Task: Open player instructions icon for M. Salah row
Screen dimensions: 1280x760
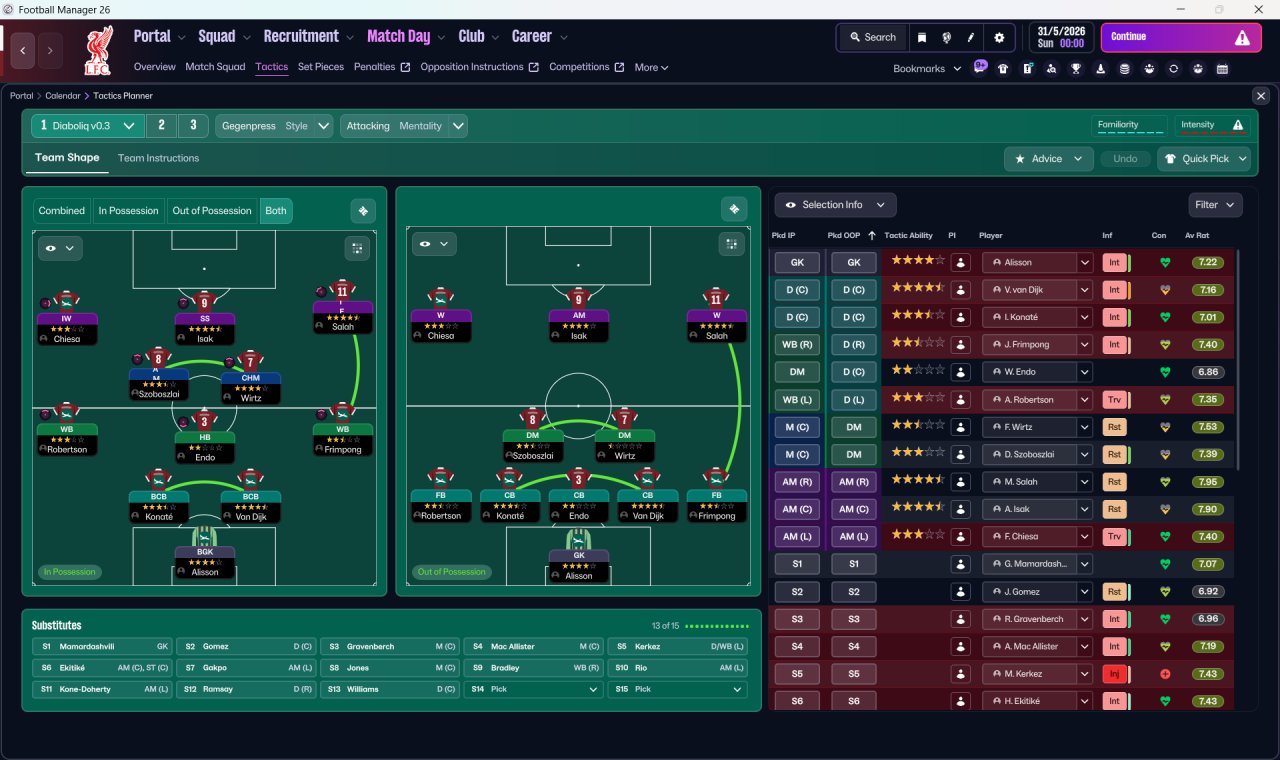Action: (x=961, y=482)
